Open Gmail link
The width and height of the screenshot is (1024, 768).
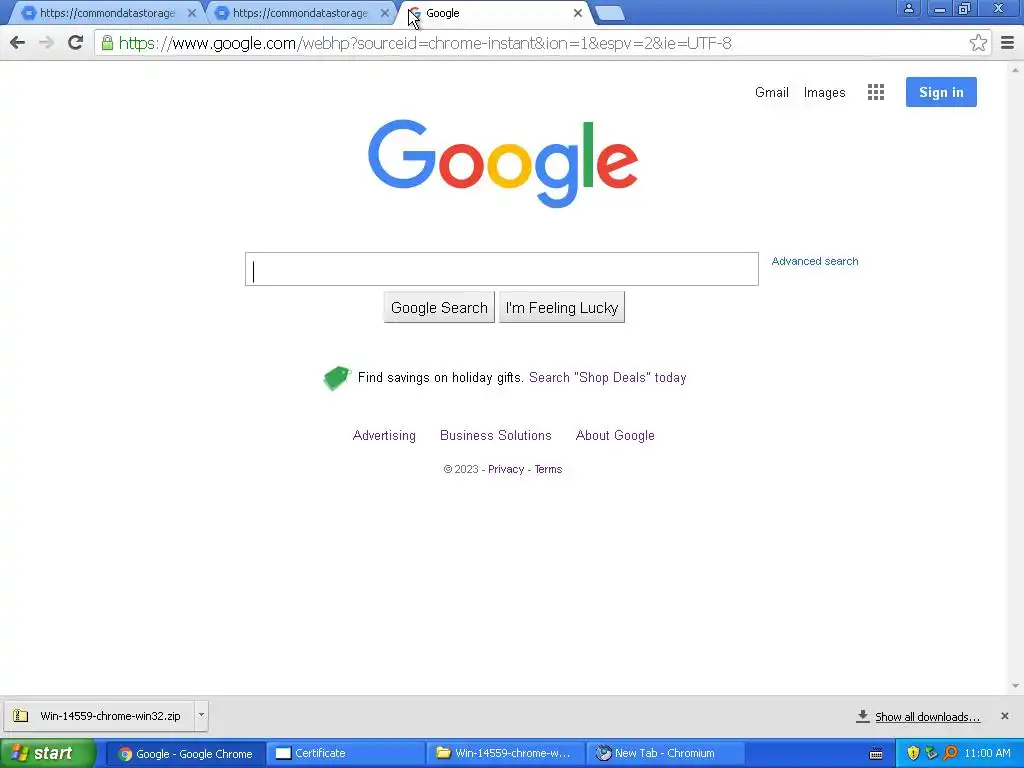(x=771, y=92)
